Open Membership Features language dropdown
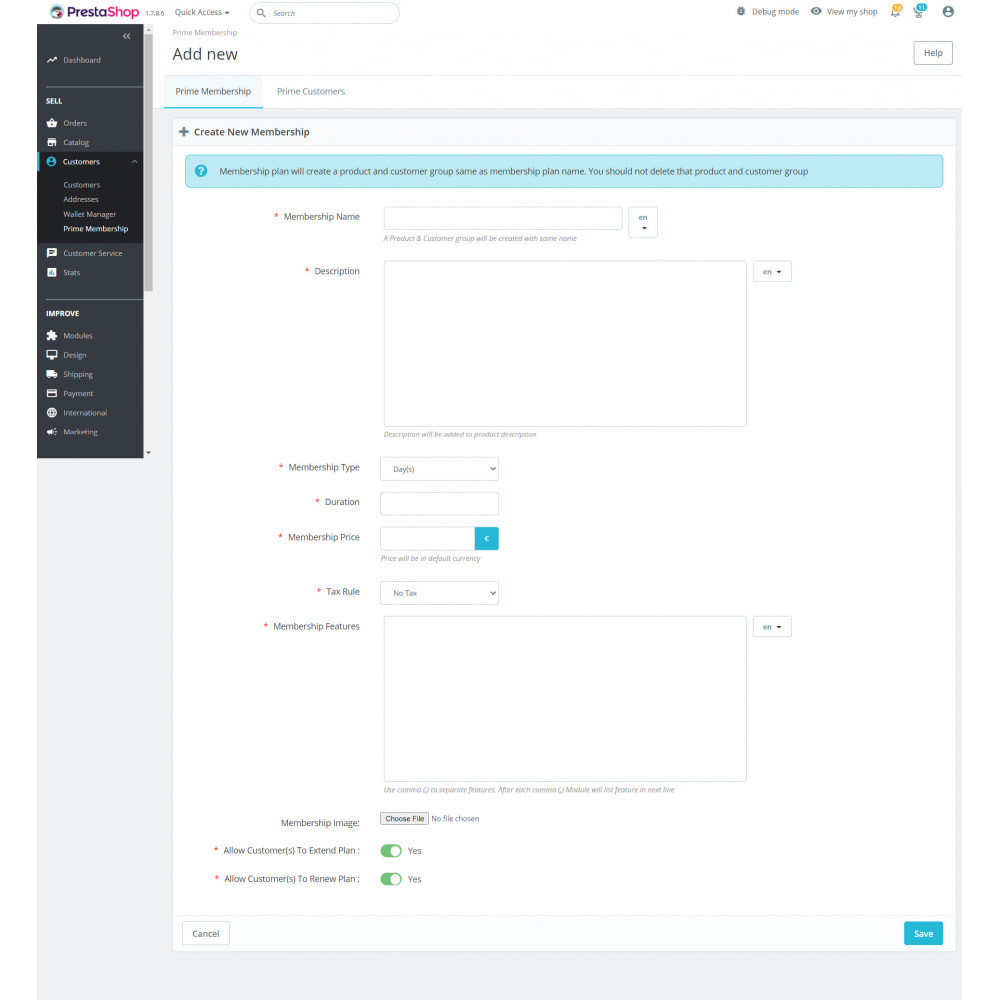The height and width of the screenshot is (1000, 1000). point(772,627)
